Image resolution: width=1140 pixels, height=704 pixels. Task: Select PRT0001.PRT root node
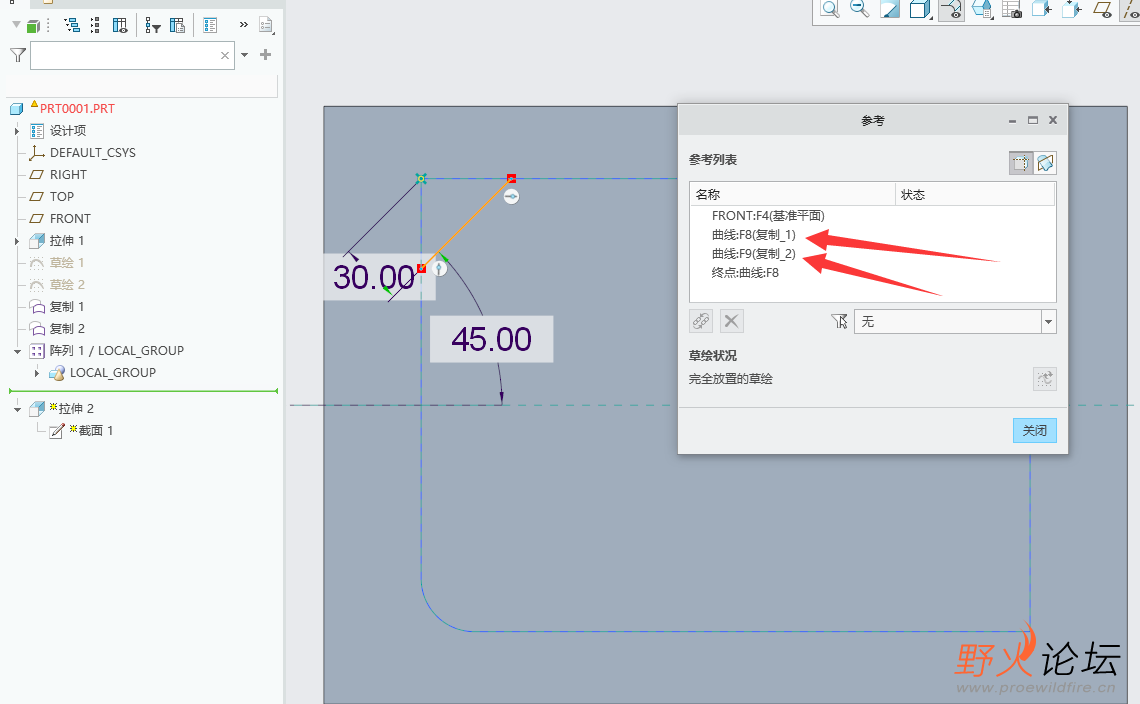77,108
